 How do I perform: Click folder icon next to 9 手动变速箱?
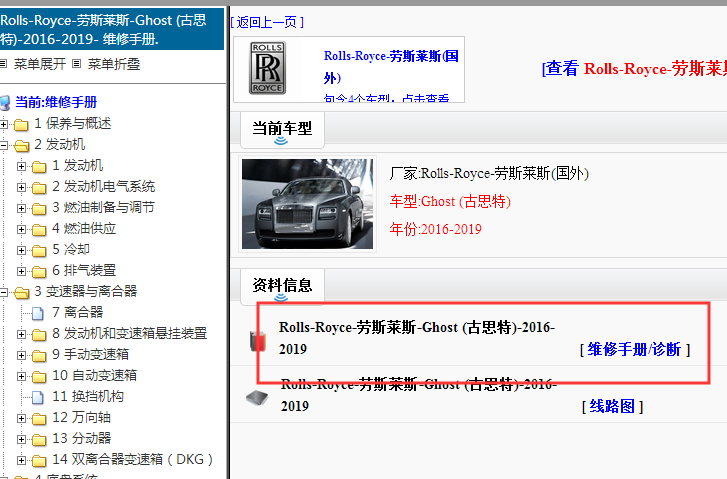(x=39, y=355)
